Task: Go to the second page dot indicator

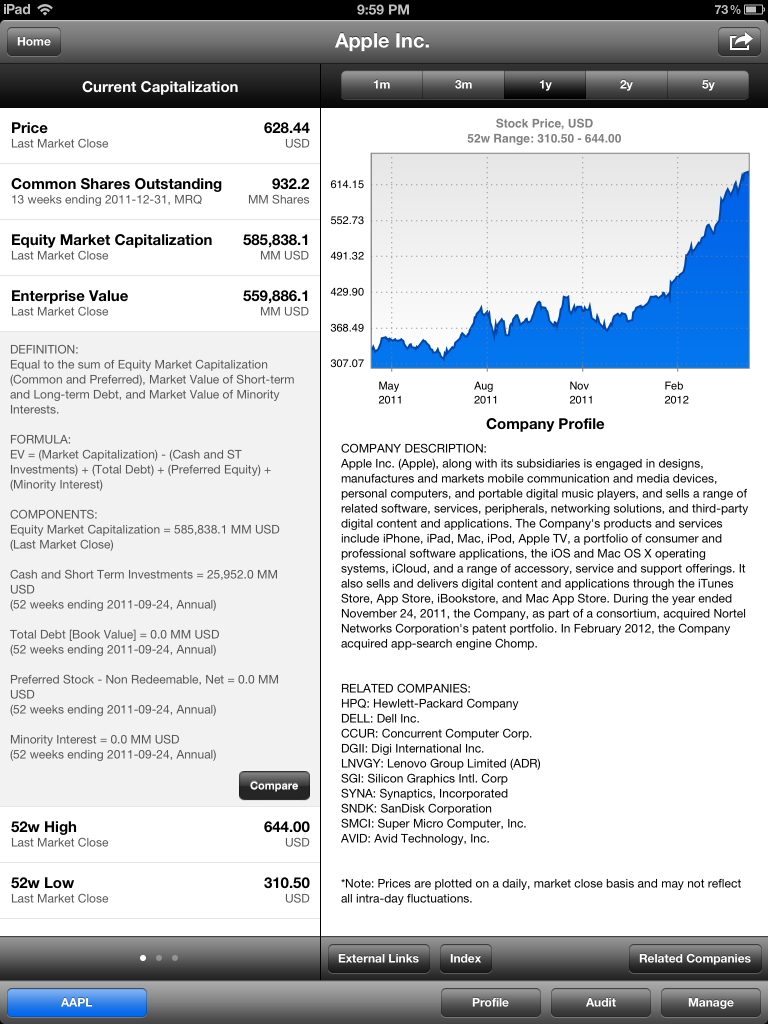Action: click(159, 958)
